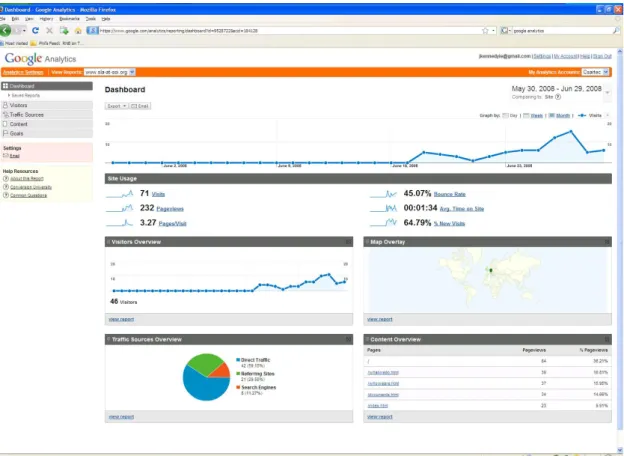Click the Google Analytics logo

click(x=40, y=58)
